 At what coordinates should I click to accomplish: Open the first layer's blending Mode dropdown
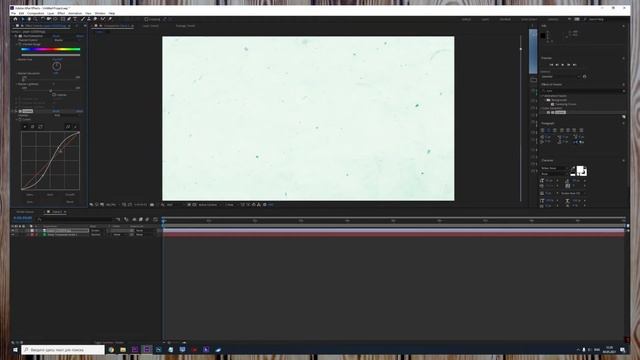pyautogui.click(x=98, y=231)
